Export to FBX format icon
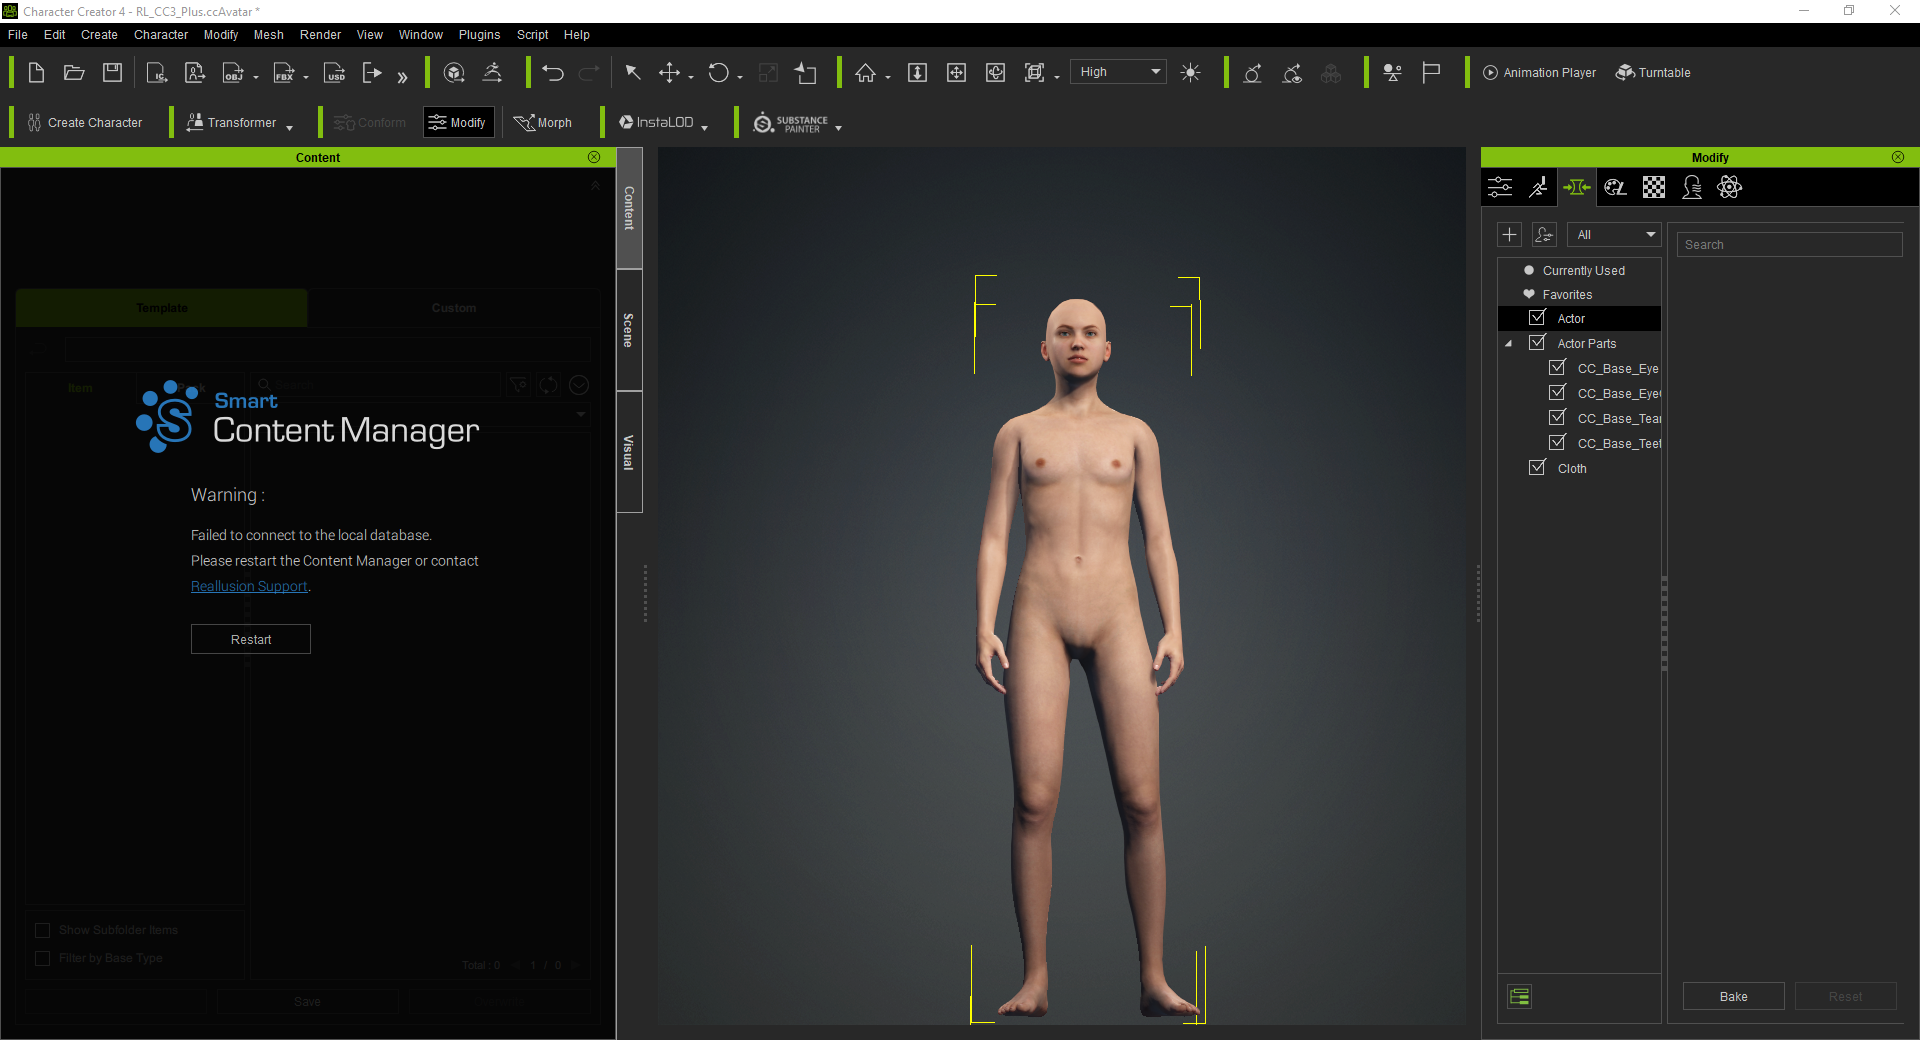Viewport: 1920px width, 1040px height. [x=284, y=73]
